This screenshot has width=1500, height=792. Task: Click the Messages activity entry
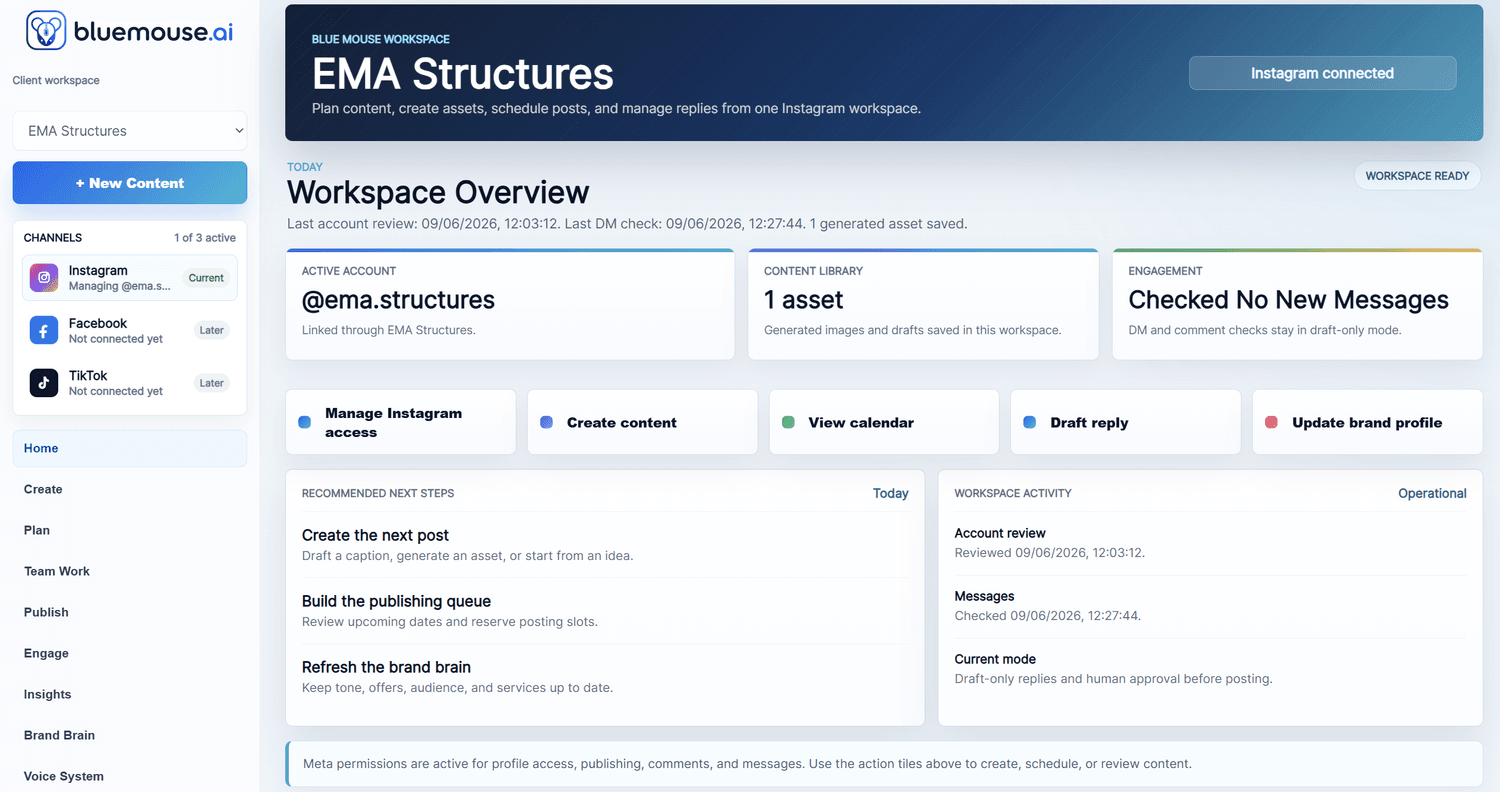[1210, 606]
